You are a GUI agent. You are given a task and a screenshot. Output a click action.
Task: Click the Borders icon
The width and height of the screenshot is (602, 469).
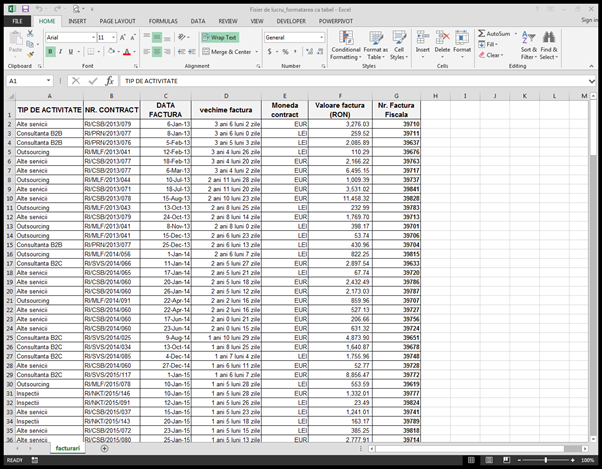91,51
